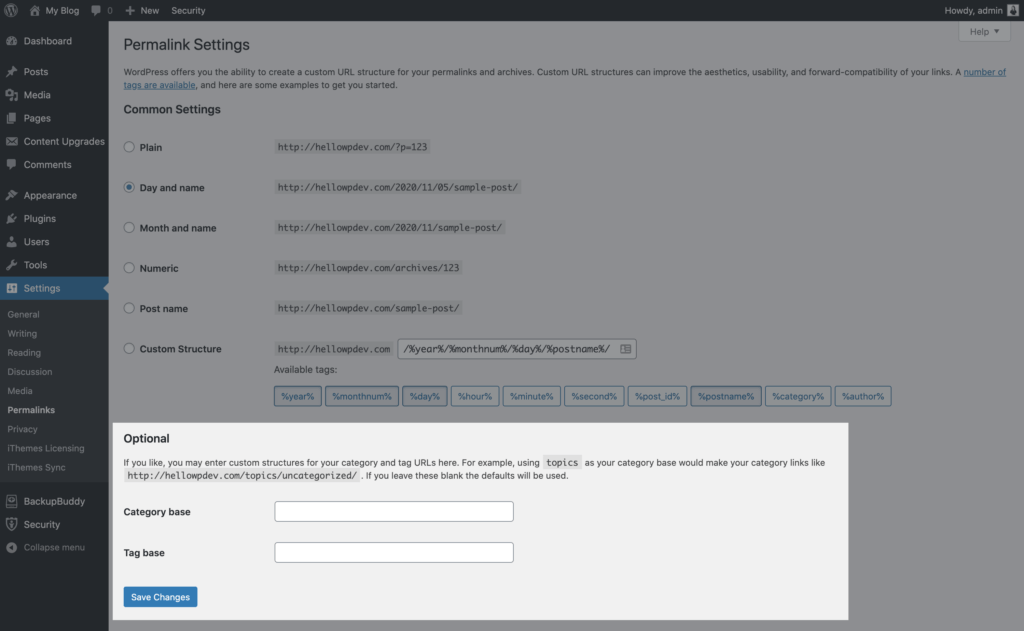Open iThemes Licensing submenu item
Viewport: 1024px width, 631px height.
click(46, 448)
